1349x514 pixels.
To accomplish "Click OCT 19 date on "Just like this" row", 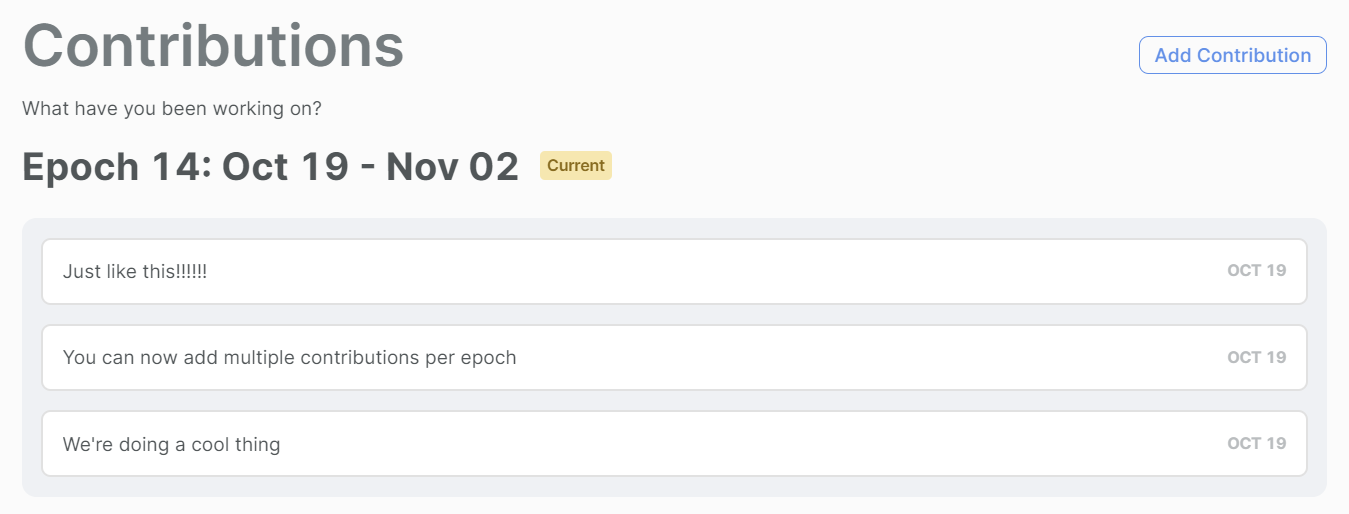I will click(x=1257, y=271).
